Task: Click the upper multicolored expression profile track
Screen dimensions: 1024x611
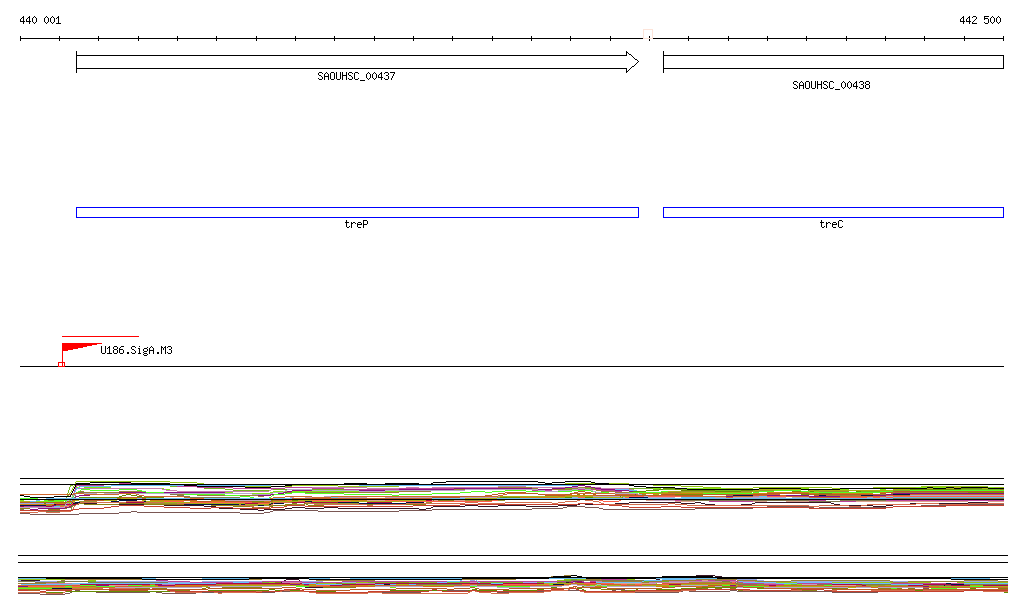Action: pyautogui.click(x=500, y=497)
